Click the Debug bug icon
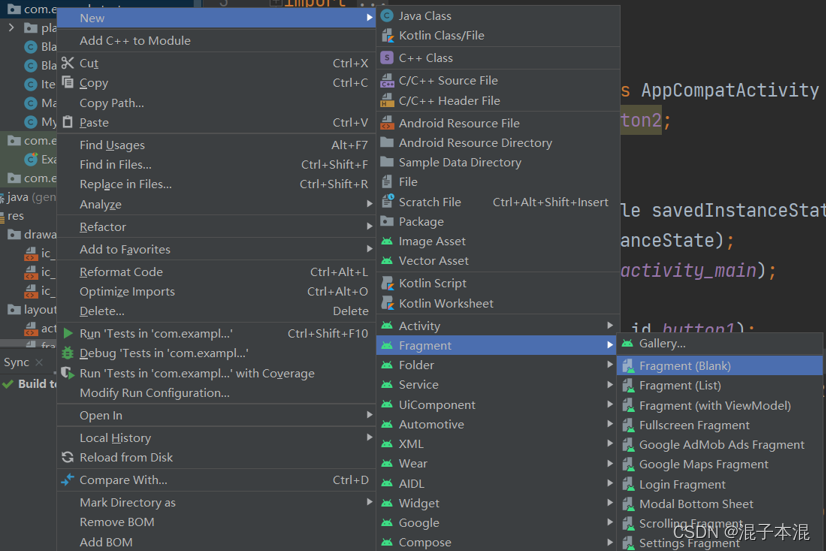The image size is (826, 551). [x=67, y=353]
